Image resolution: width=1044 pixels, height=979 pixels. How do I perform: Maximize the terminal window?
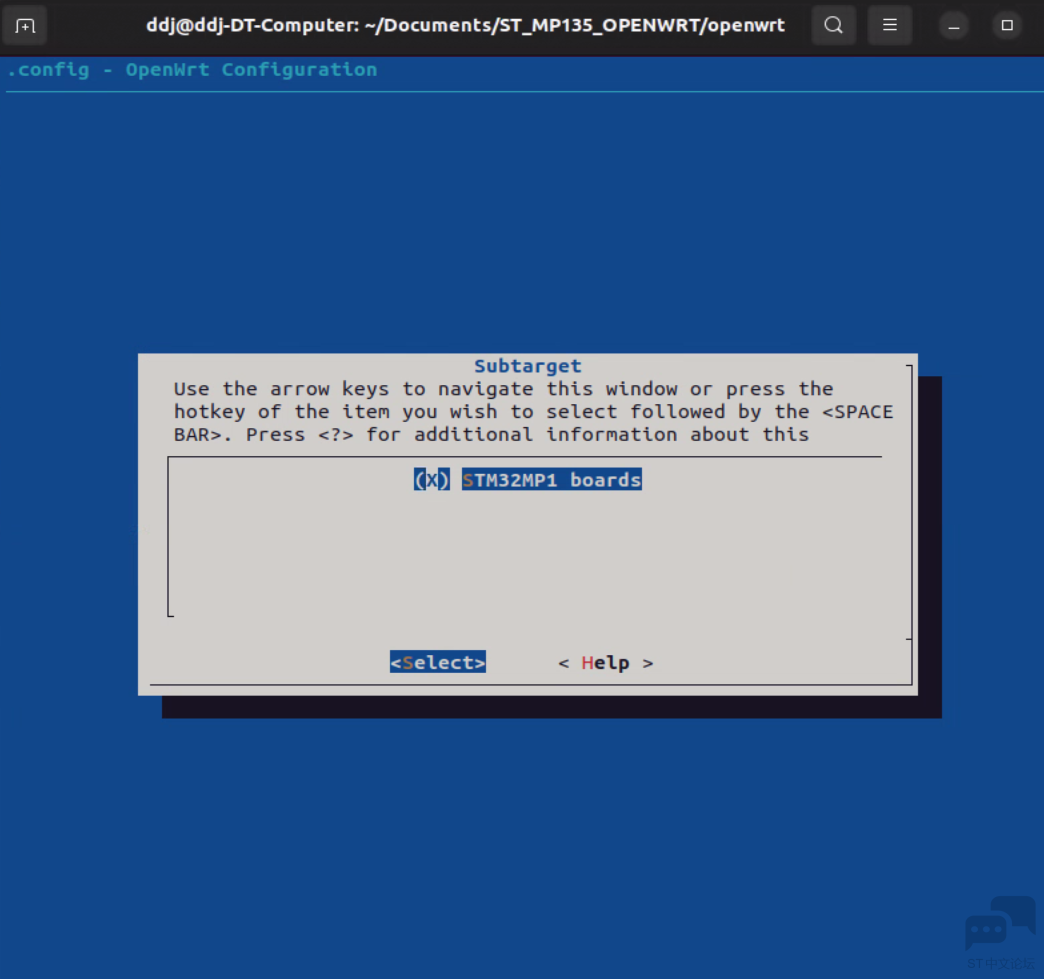click(1007, 25)
